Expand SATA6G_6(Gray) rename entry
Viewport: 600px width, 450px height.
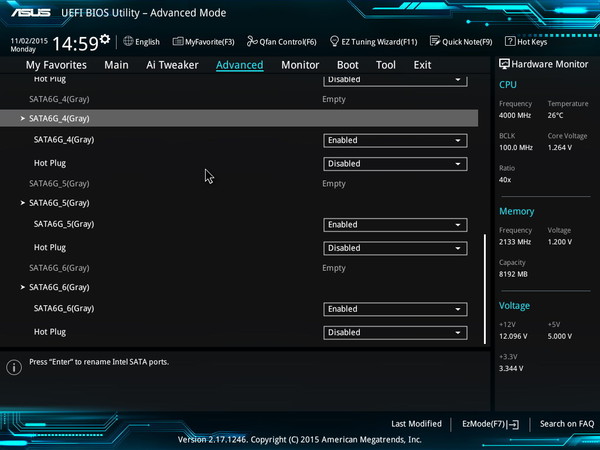pyautogui.click(x=59, y=287)
